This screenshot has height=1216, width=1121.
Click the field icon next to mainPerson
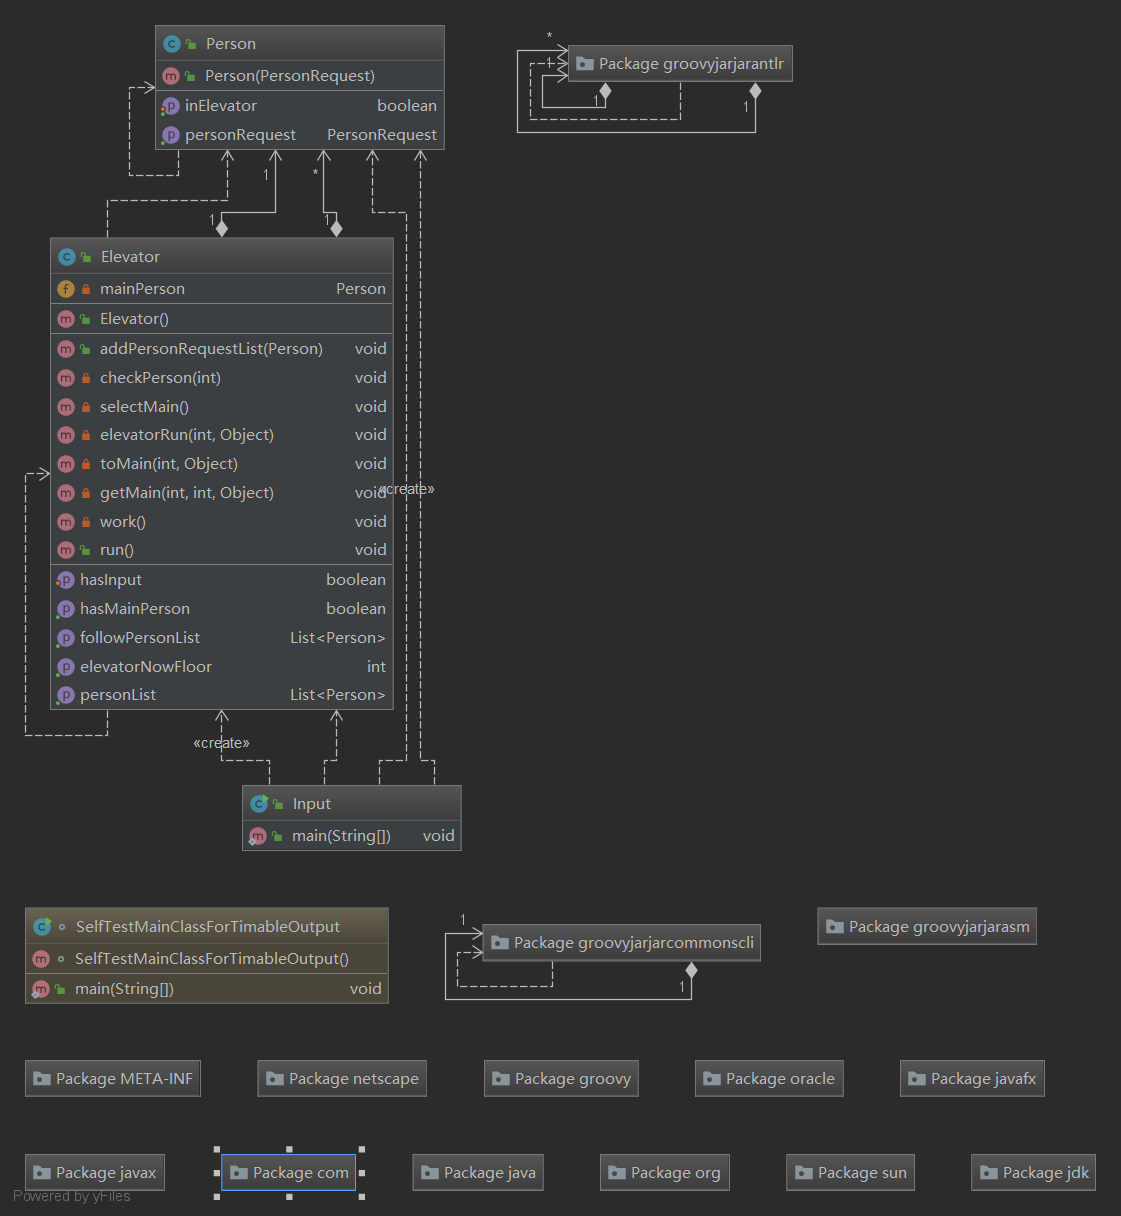tap(66, 289)
